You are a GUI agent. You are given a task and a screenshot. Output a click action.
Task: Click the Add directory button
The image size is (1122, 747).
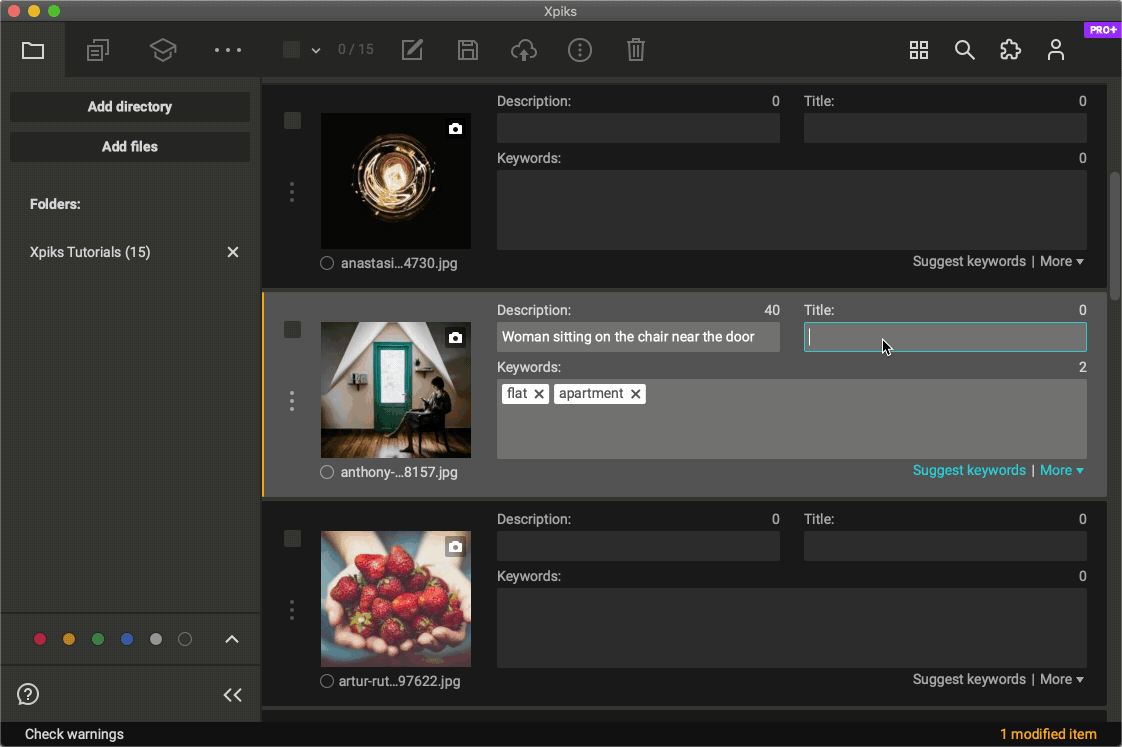click(x=130, y=107)
